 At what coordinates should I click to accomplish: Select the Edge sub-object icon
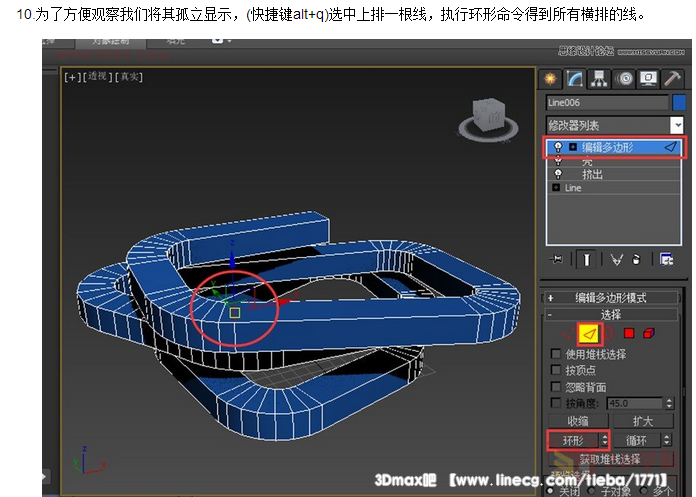589,334
